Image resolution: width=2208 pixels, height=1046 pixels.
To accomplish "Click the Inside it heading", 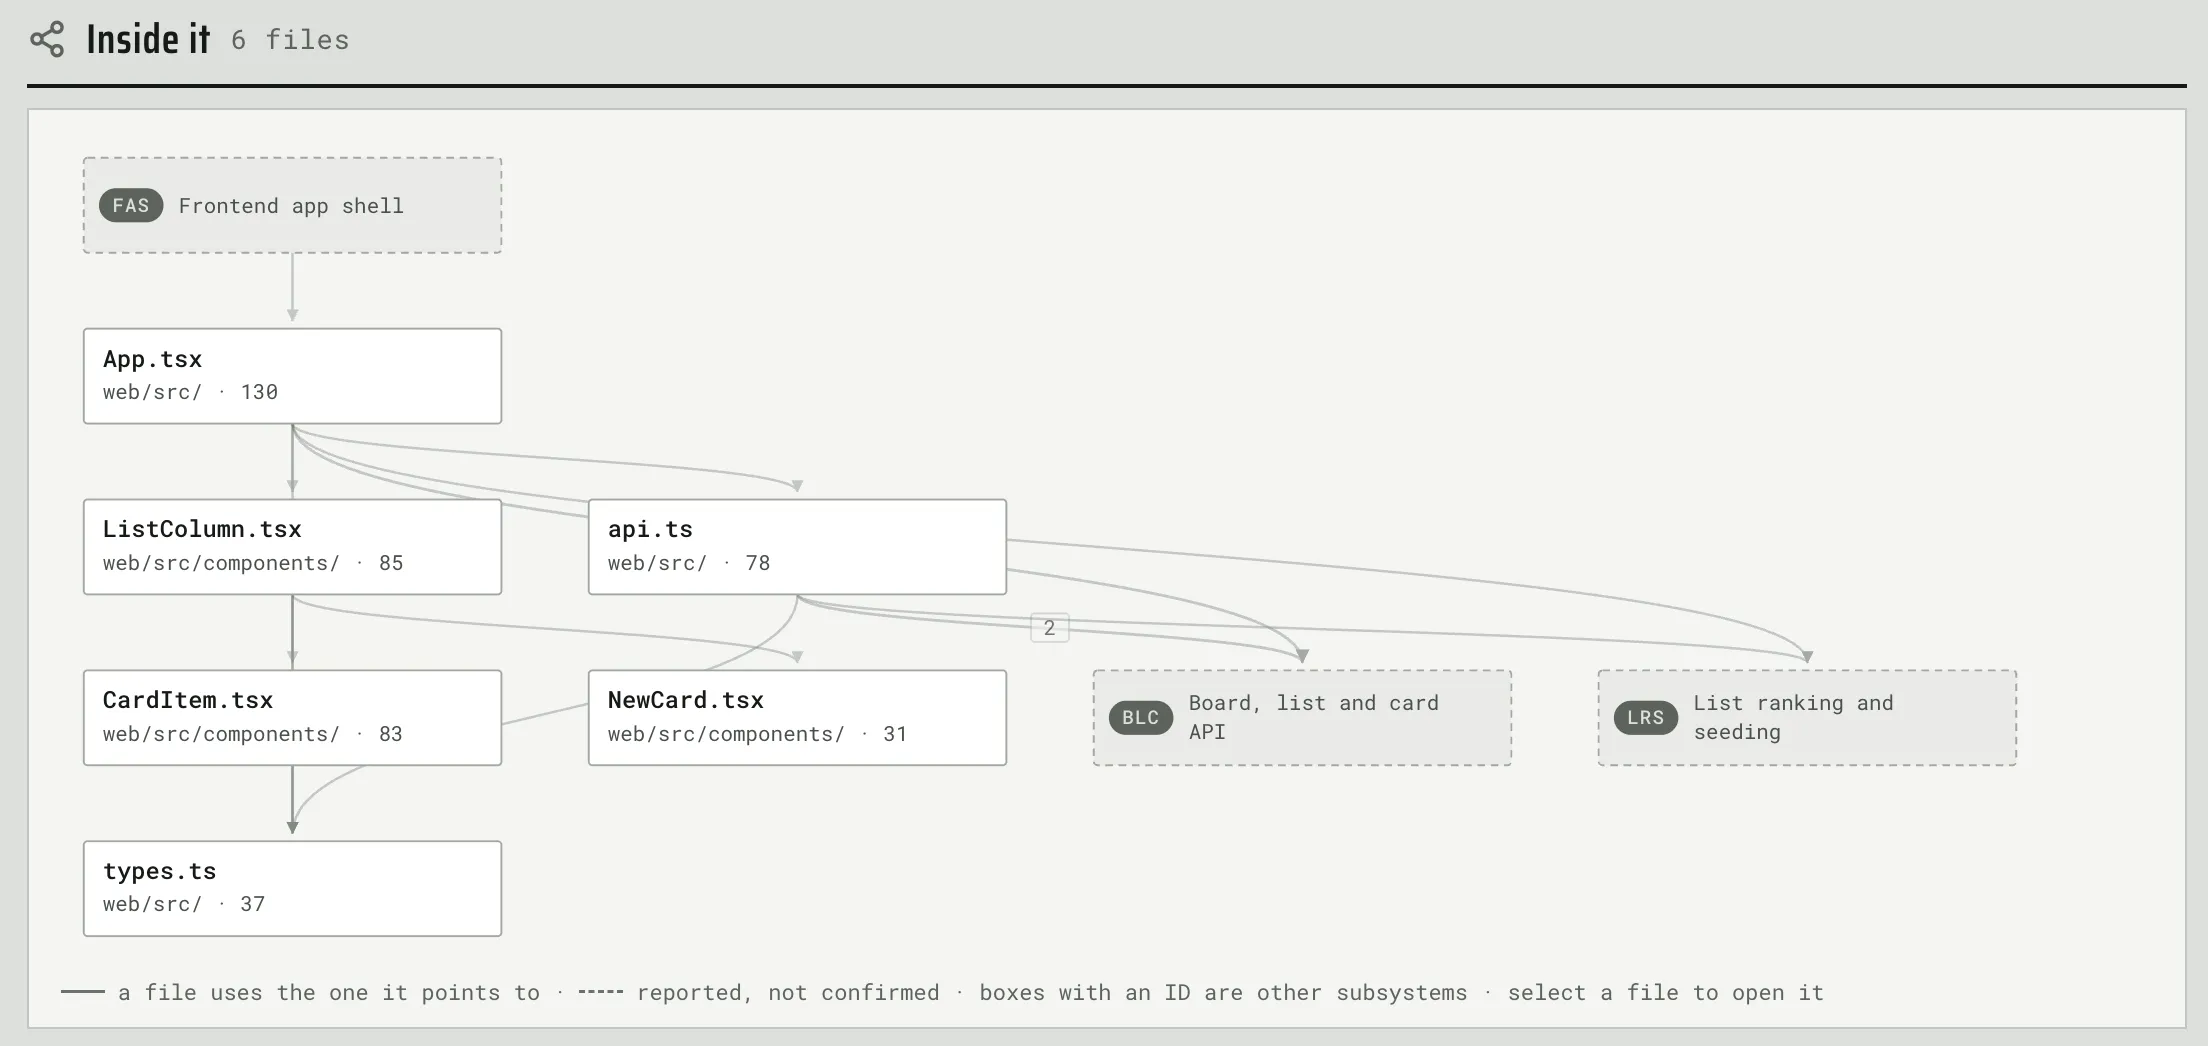I will 148,40.
